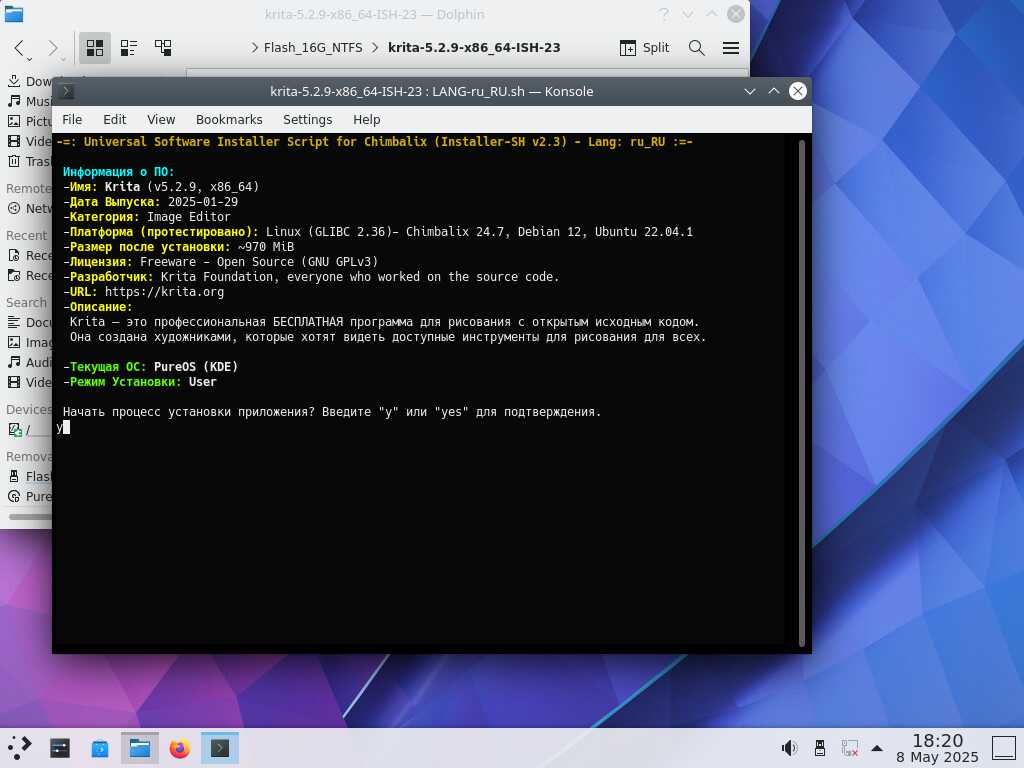The image size is (1024, 768).
Task: Open the disconnected network tray icon
Action: 850,748
